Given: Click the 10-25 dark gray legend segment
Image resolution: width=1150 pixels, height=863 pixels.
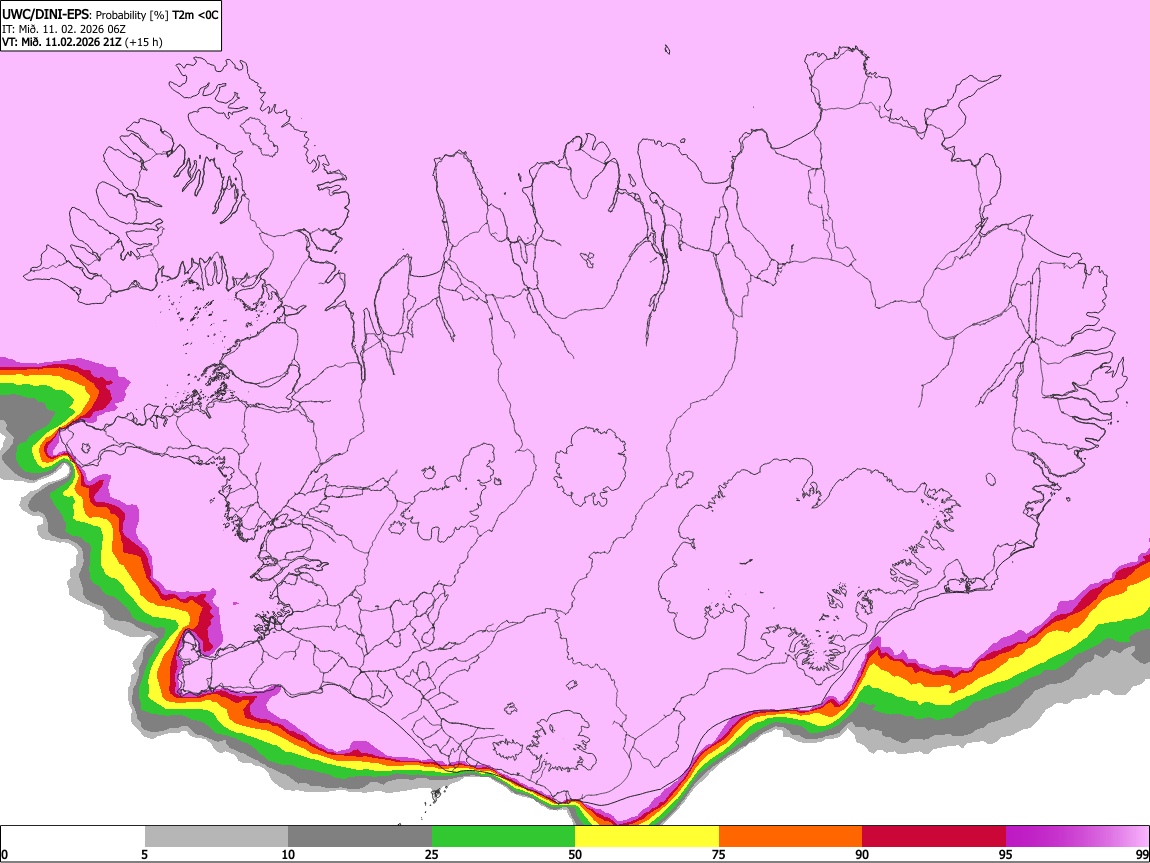Looking at the screenshot, I should [x=360, y=837].
